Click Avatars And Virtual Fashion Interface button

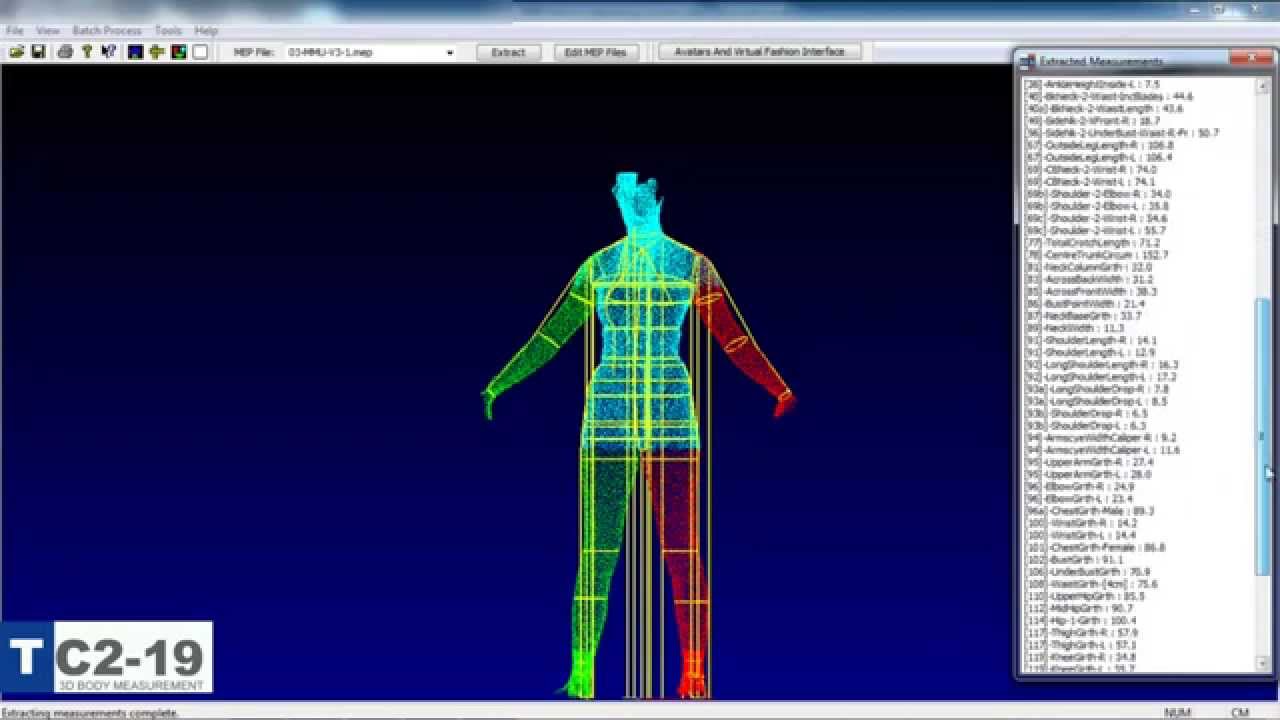[x=760, y=52]
